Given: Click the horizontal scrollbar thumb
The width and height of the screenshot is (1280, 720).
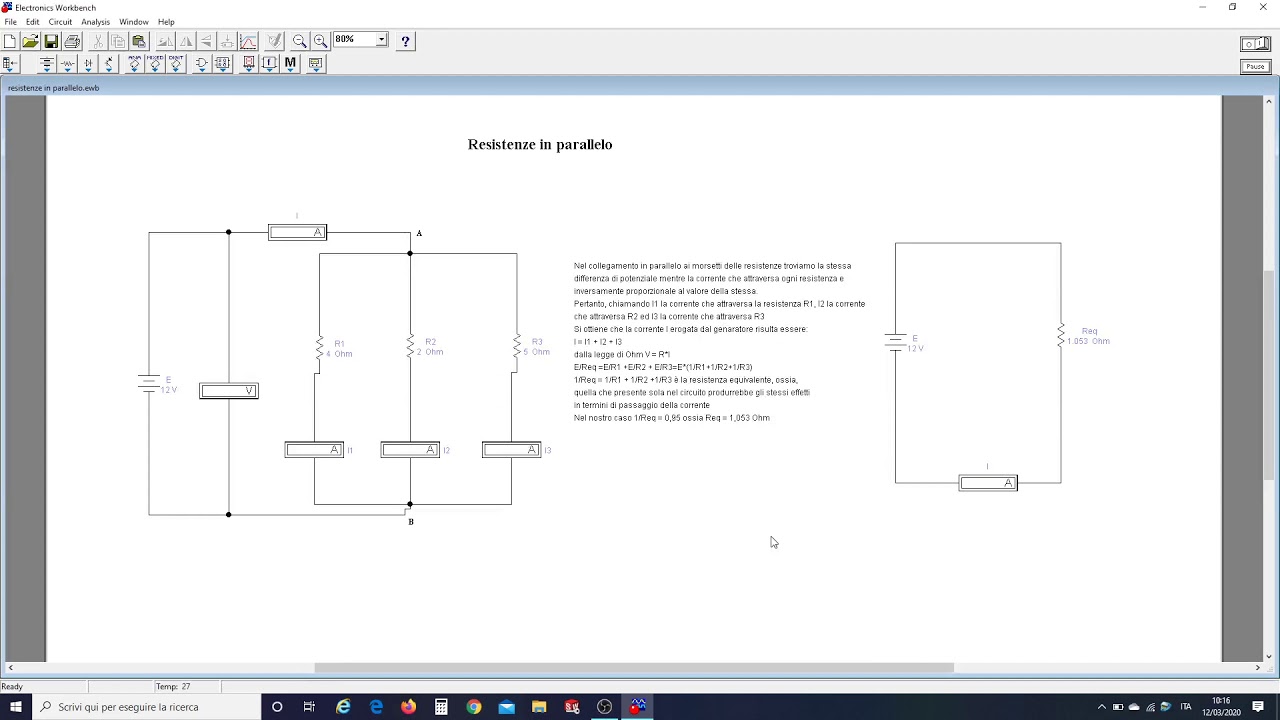Looking at the screenshot, I should point(634,668).
